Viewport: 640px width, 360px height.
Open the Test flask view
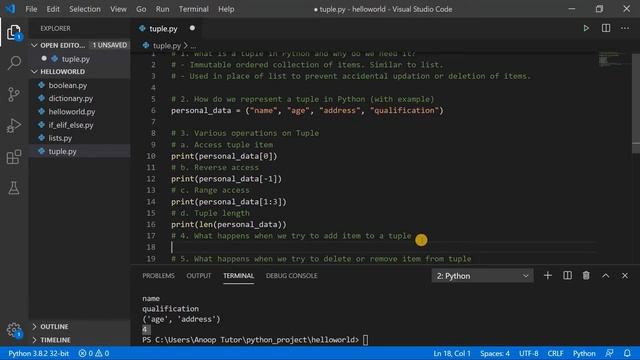[14, 188]
